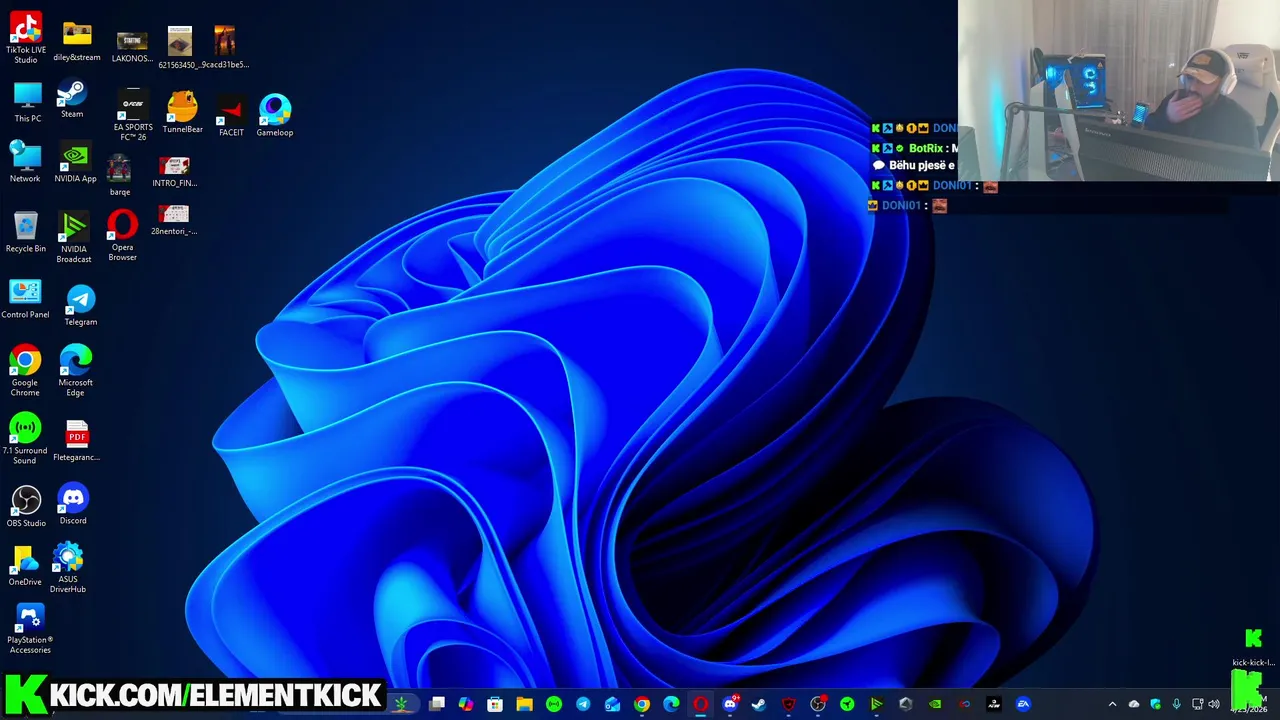Image resolution: width=1280 pixels, height=720 pixels.
Task: Select This PC desktop icon
Action: (28, 102)
